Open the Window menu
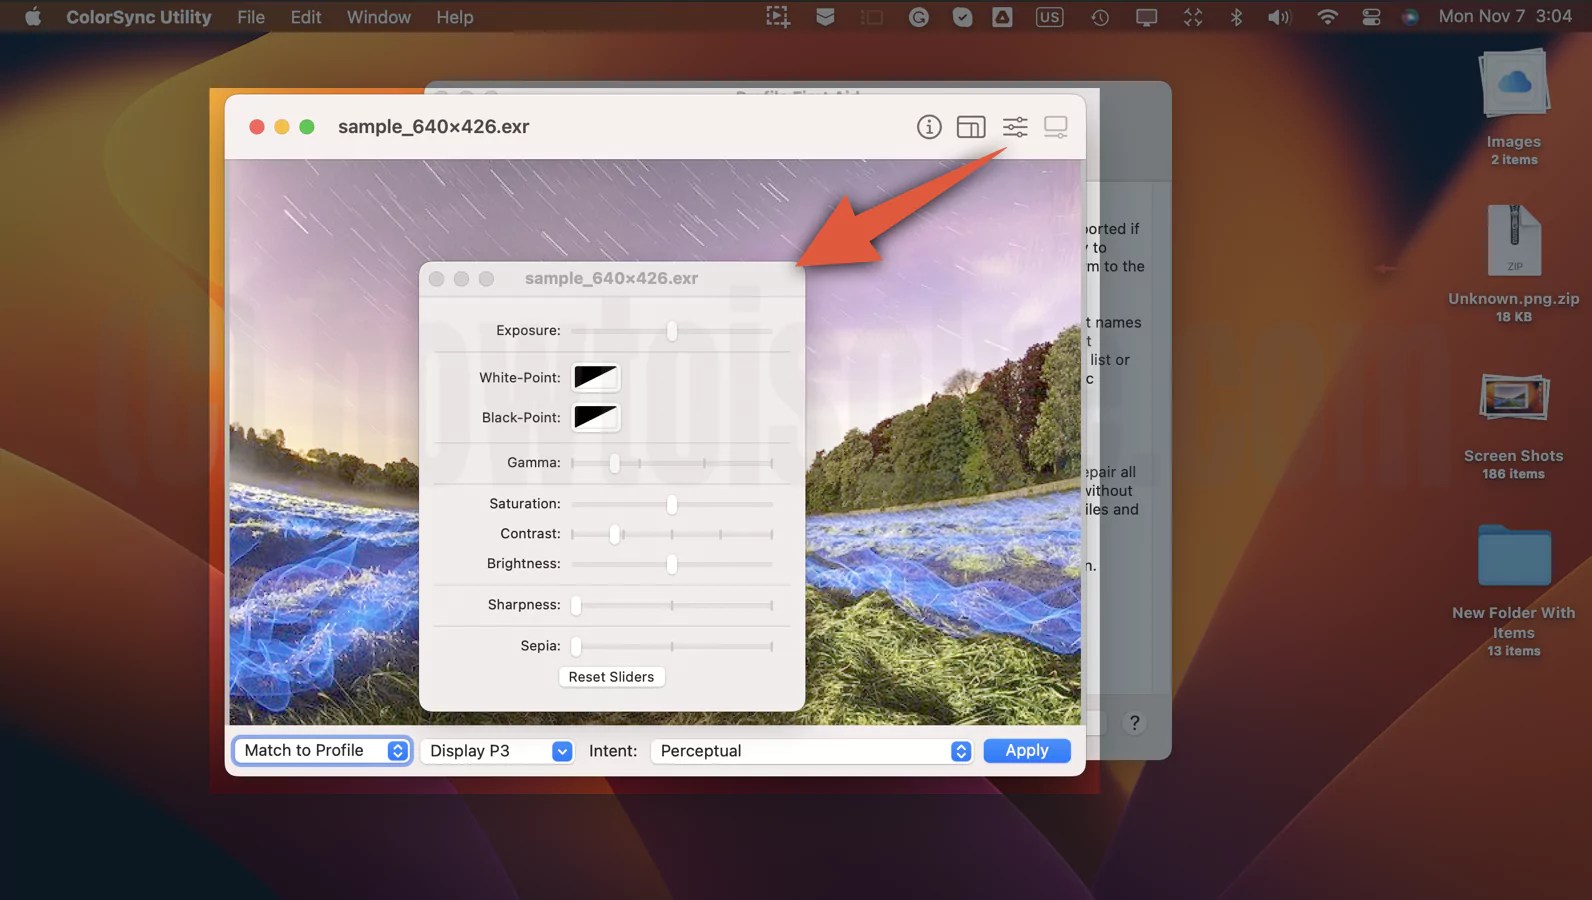The height and width of the screenshot is (900, 1592). pos(378,17)
